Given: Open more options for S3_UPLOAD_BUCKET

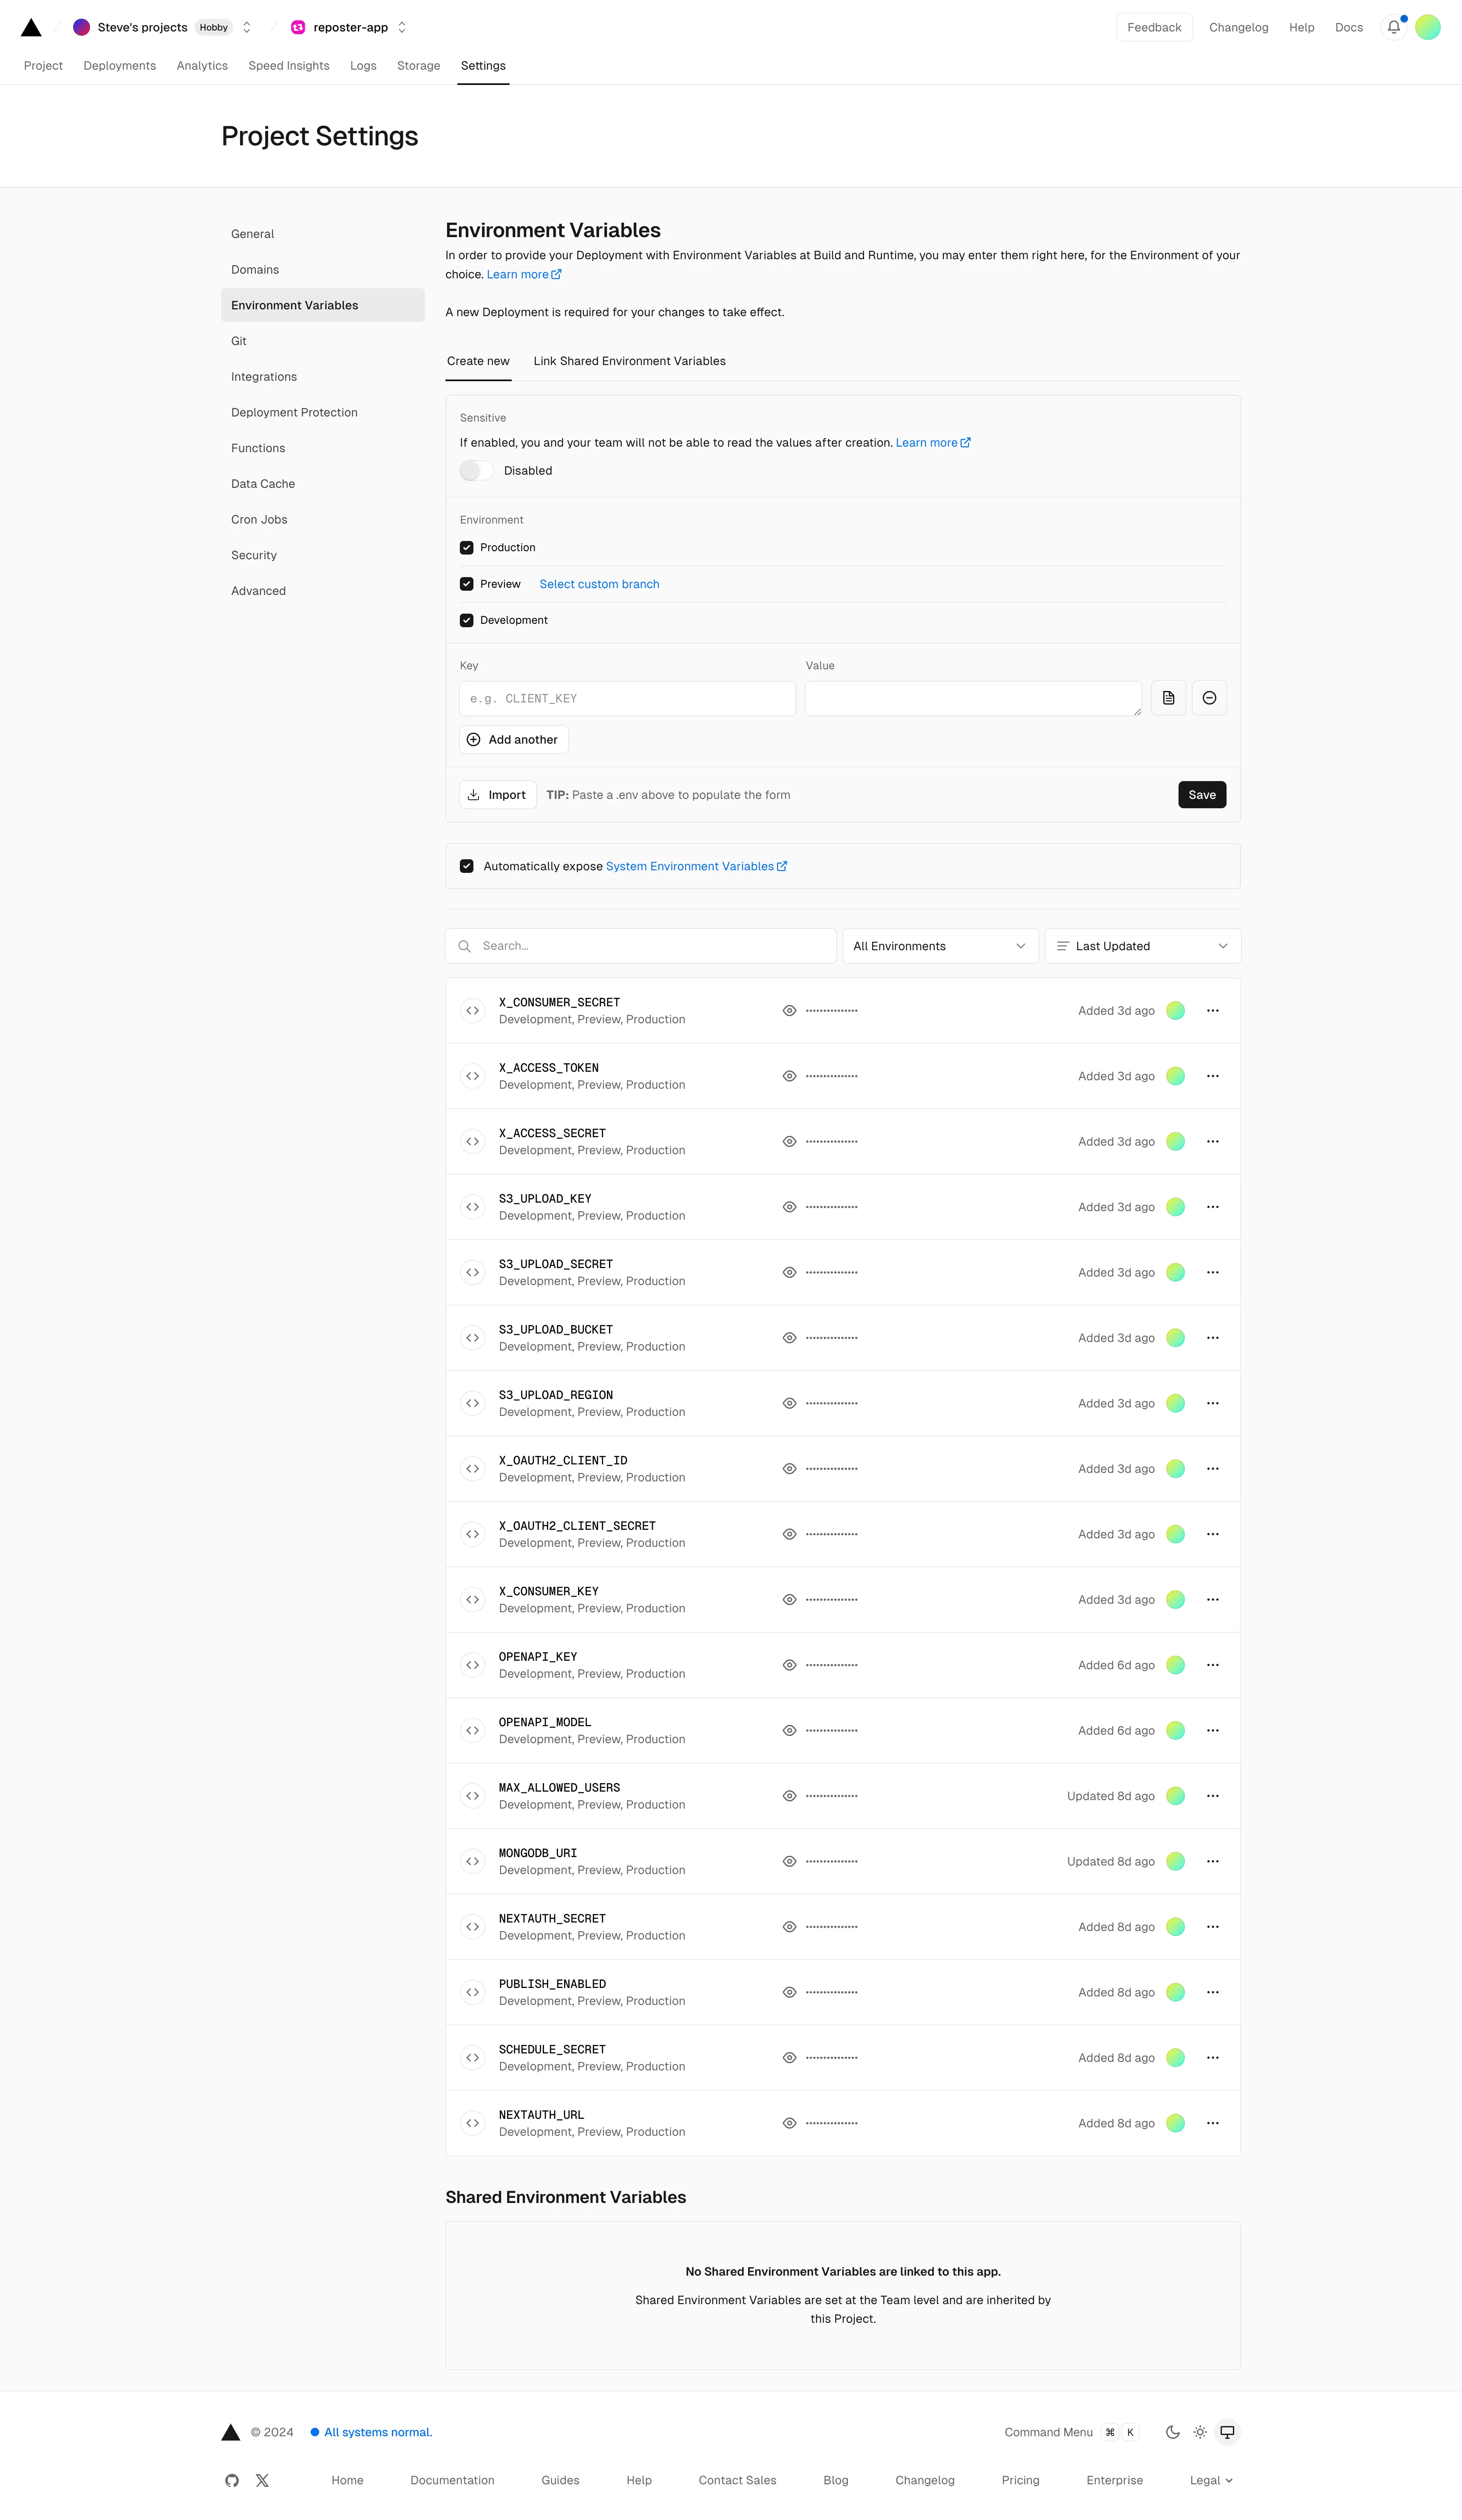Looking at the screenshot, I should pyautogui.click(x=1213, y=1338).
